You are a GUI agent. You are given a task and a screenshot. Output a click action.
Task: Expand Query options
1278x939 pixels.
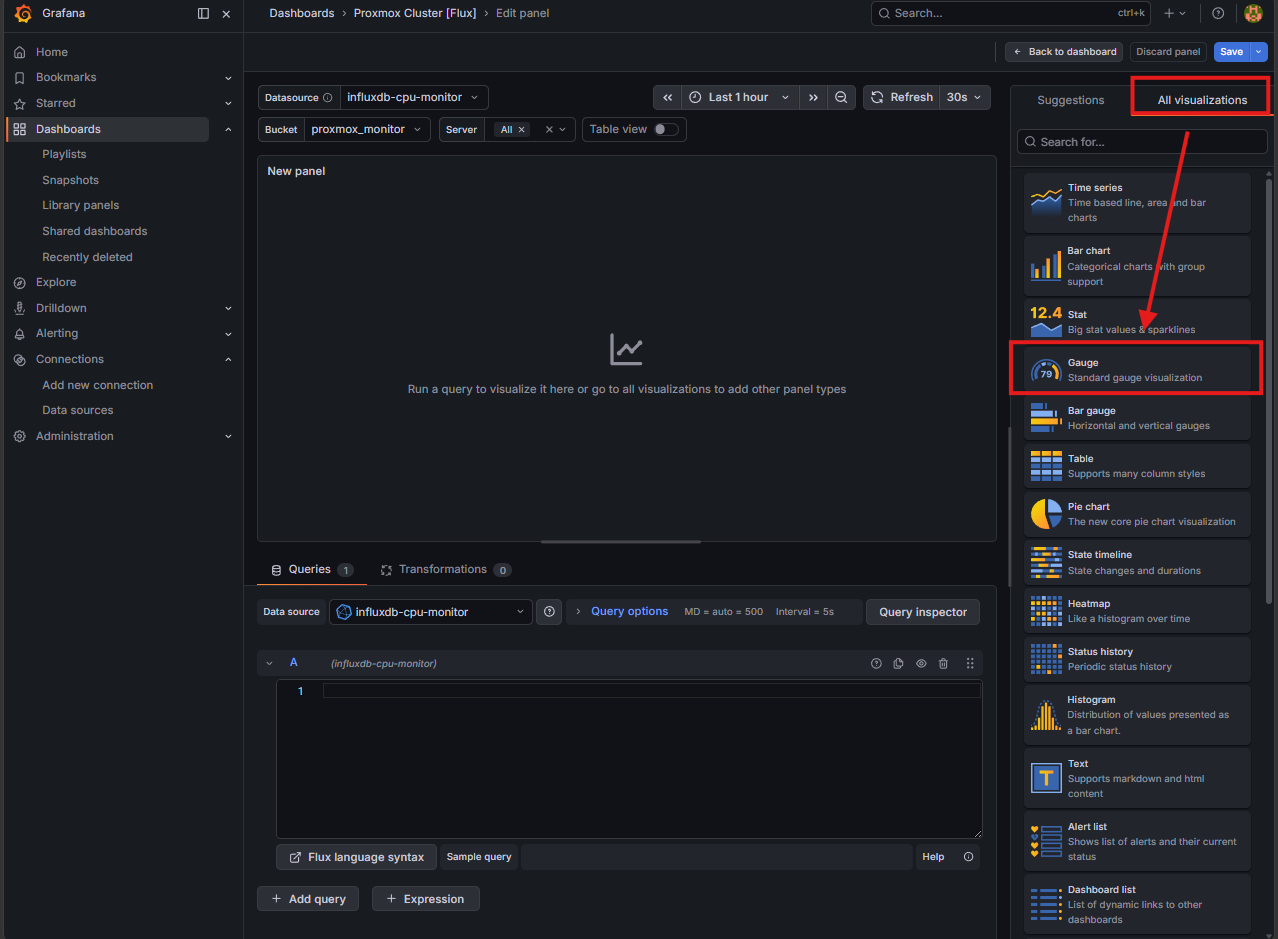pos(629,612)
